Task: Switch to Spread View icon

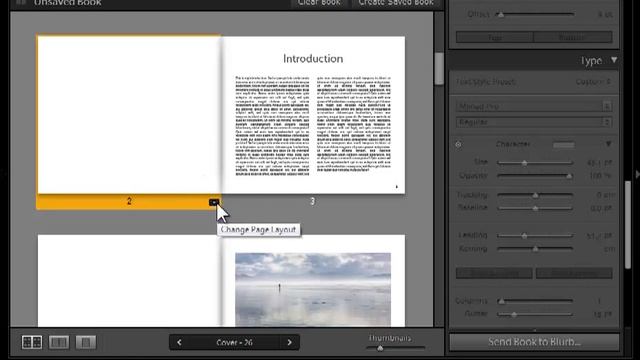Action: pyautogui.click(x=59, y=342)
